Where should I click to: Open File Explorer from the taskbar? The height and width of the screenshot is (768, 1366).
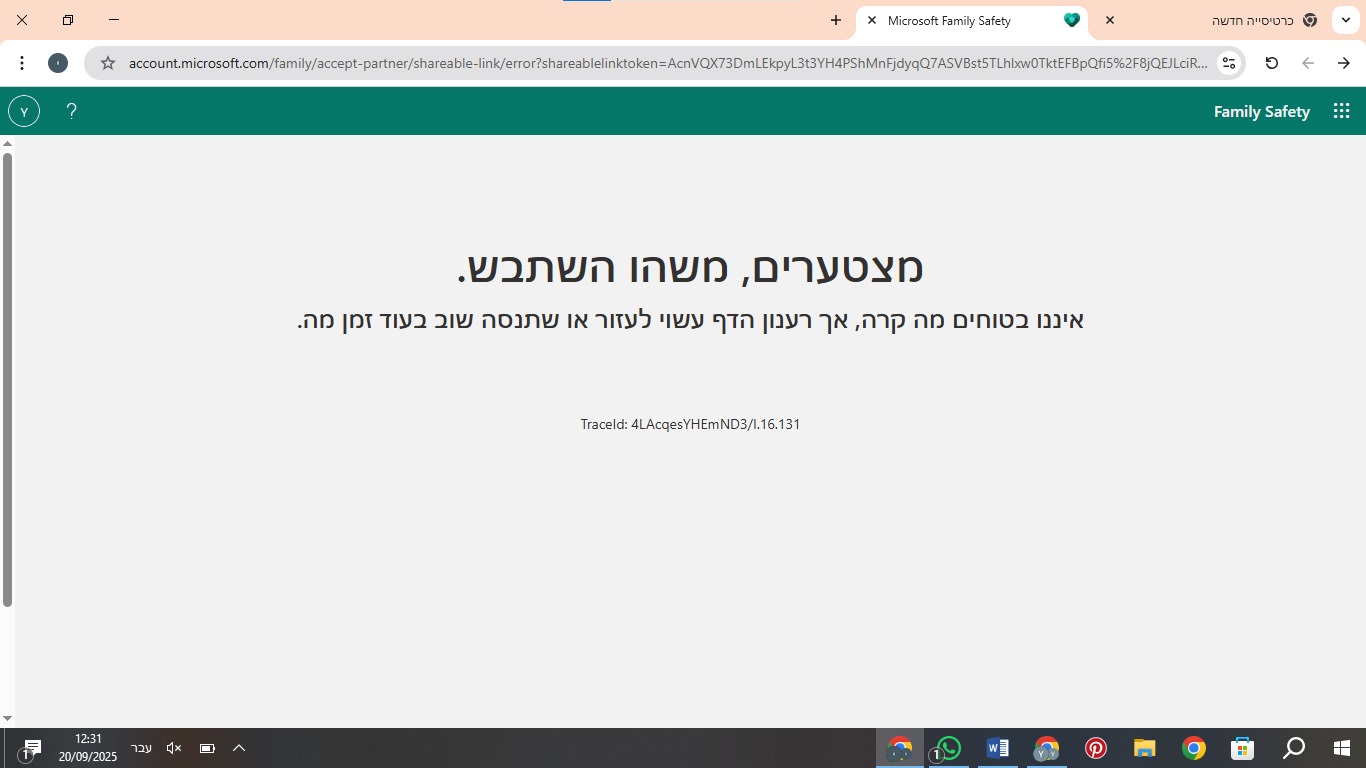point(1145,748)
